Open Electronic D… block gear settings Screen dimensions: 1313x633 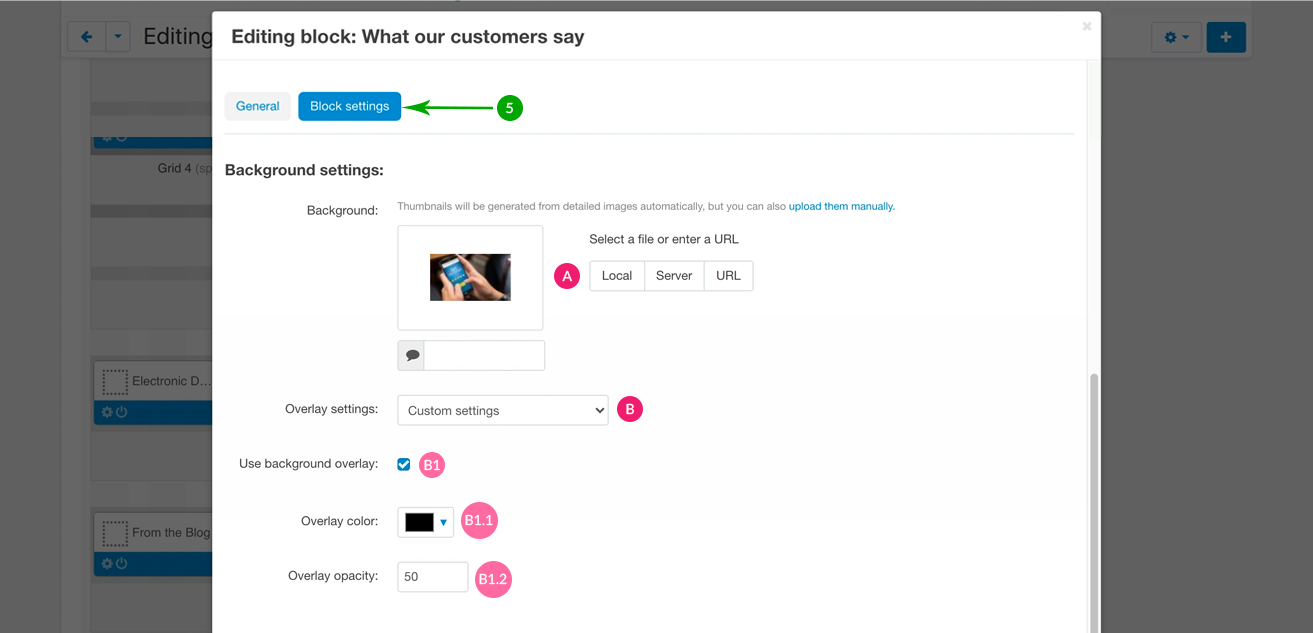tap(107, 412)
